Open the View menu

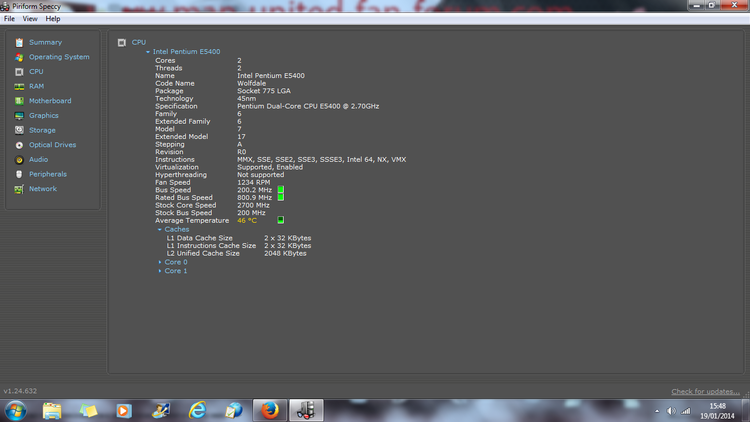pos(30,19)
